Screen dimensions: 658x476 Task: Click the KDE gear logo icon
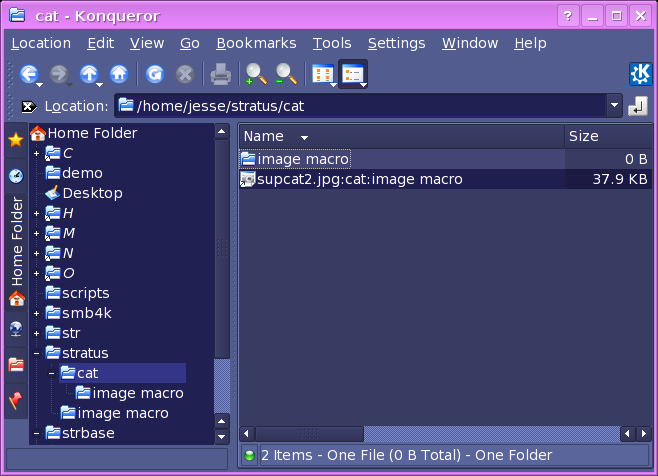tap(640, 74)
